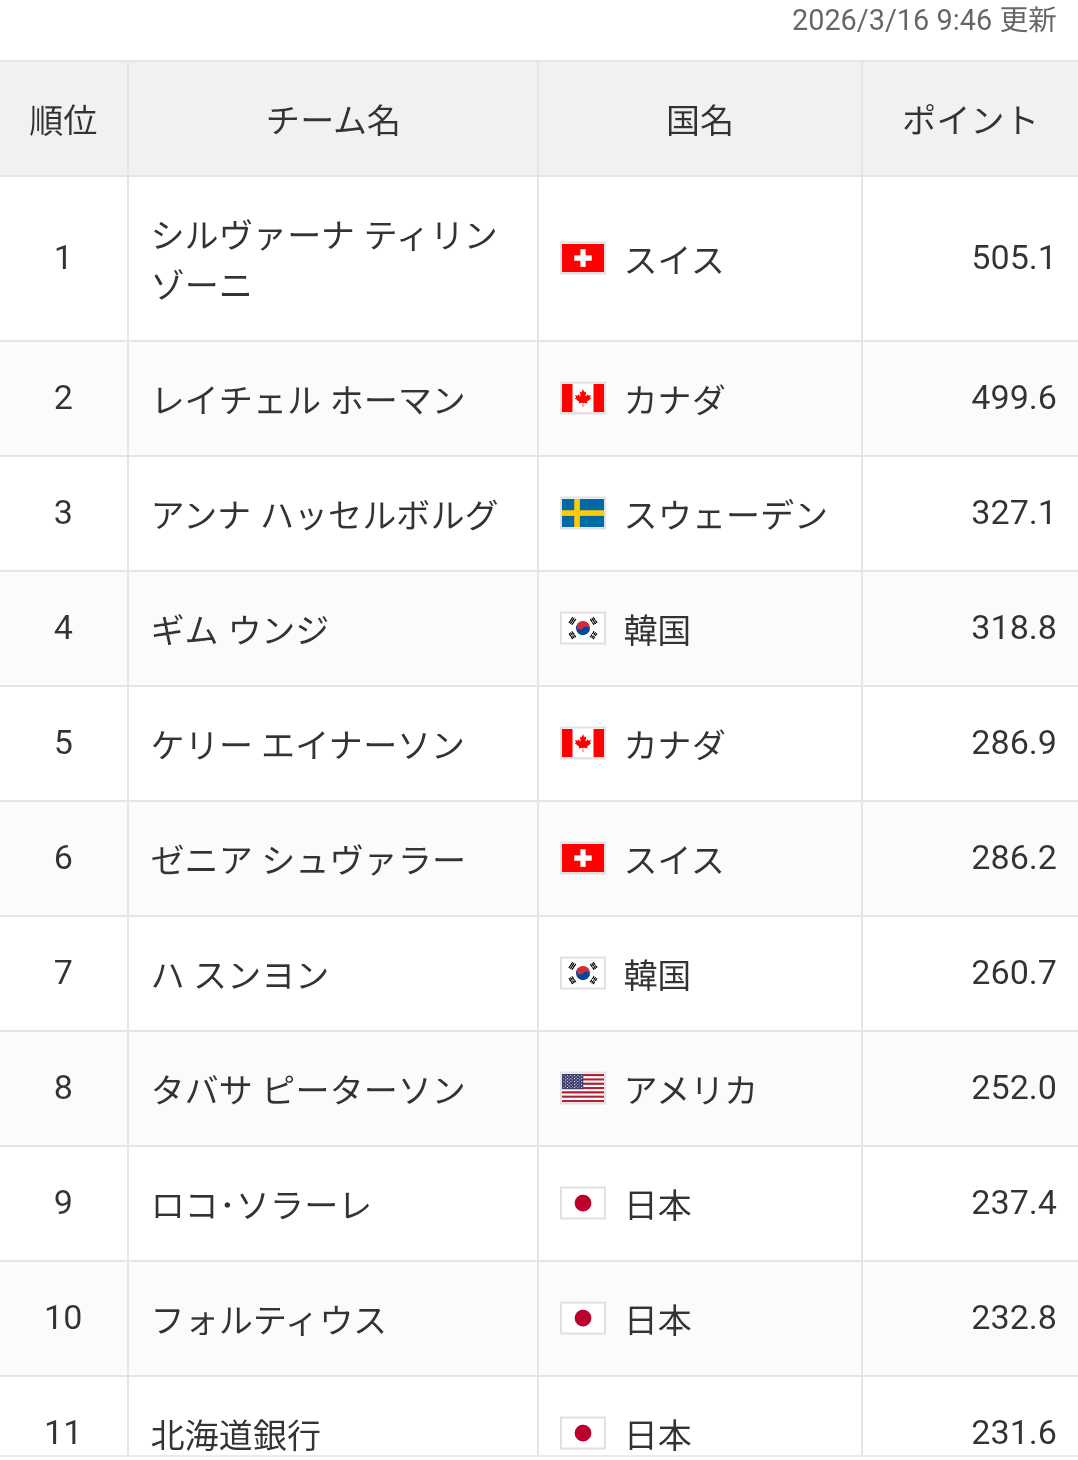Click the Korean flag in the rank 7 row
Viewport: 1078px width, 1460px height.
click(x=583, y=973)
